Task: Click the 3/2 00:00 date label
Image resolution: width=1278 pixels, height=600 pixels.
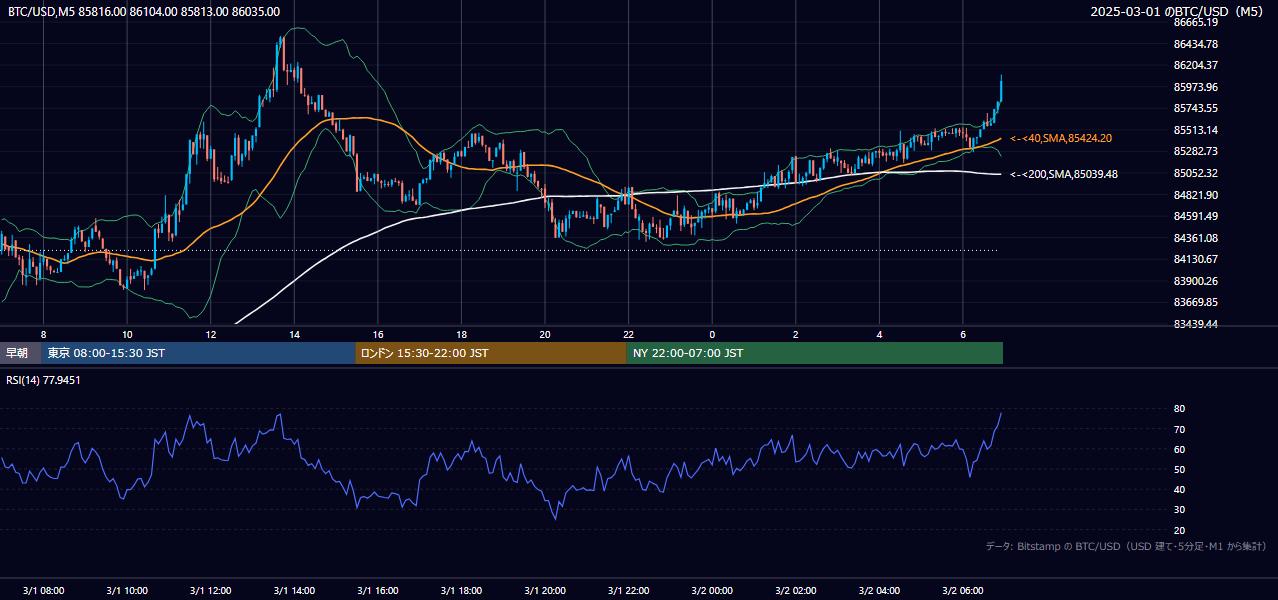Action: click(x=712, y=591)
